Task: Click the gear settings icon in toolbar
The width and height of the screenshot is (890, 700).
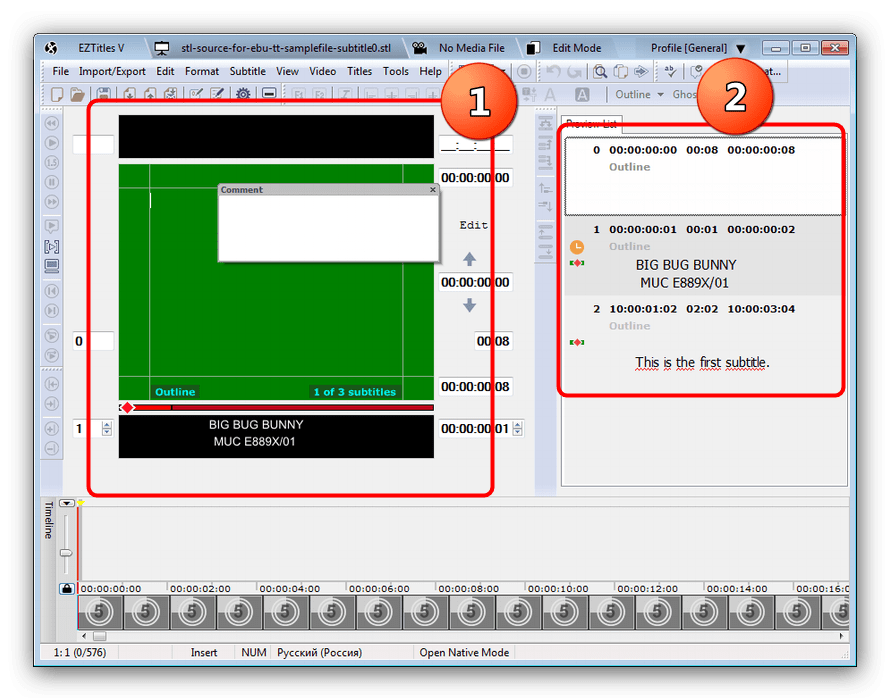Action: point(242,94)
